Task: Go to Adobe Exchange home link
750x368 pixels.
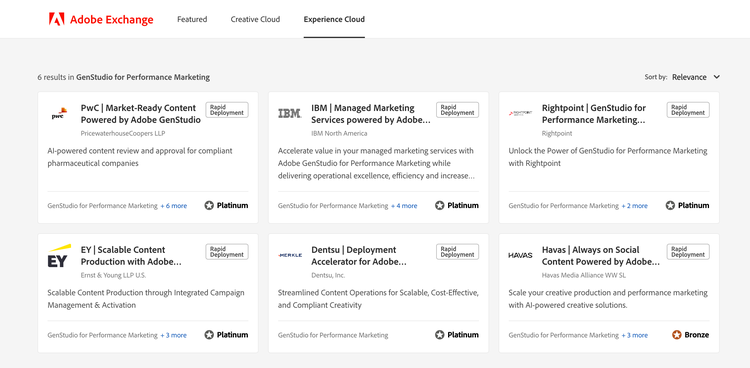Action: (x=101, y=19)
